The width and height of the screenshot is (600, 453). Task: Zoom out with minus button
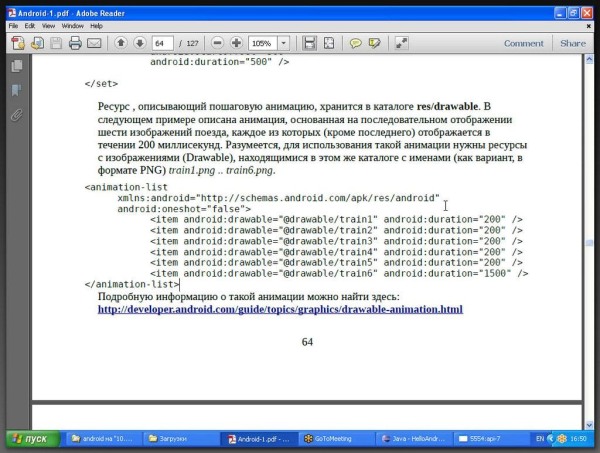point(218,44)
